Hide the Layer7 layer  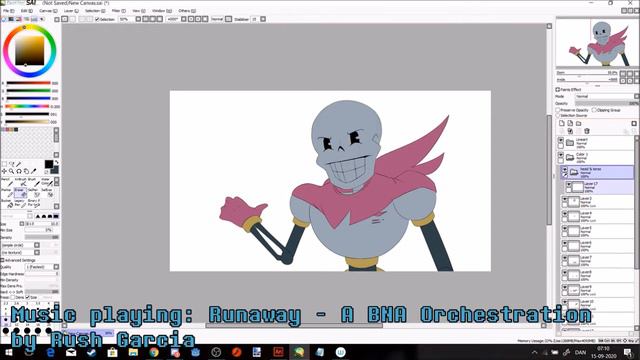point(565,258)
